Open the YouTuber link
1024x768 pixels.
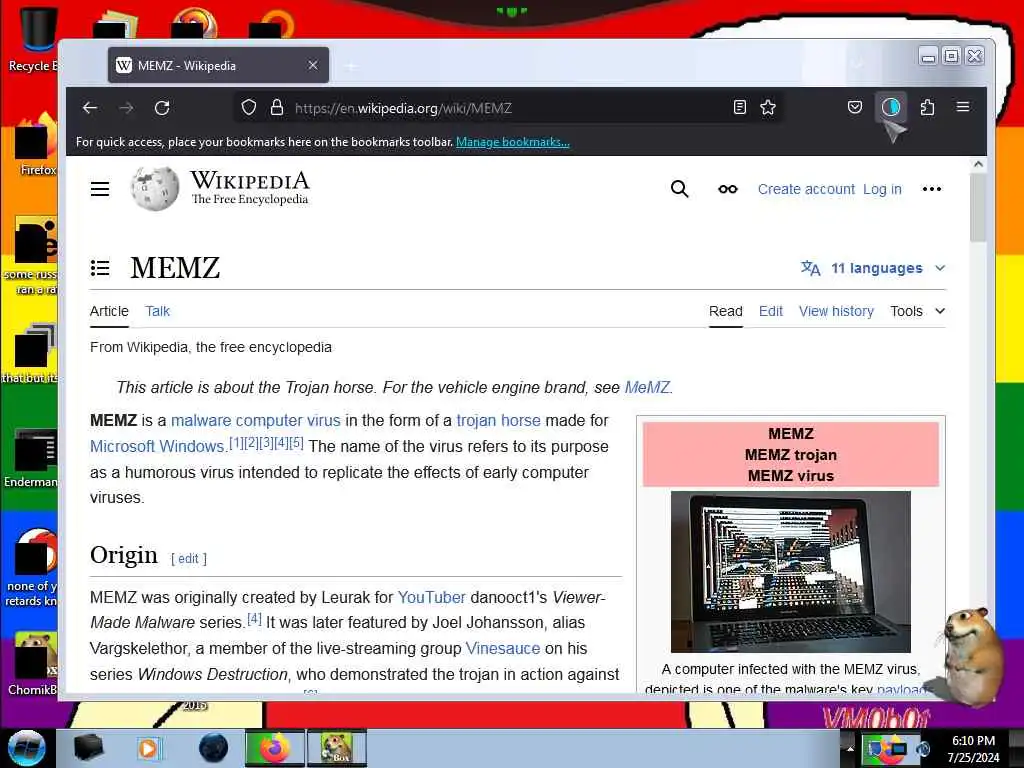pyautogui.click(x=432, y=598)
